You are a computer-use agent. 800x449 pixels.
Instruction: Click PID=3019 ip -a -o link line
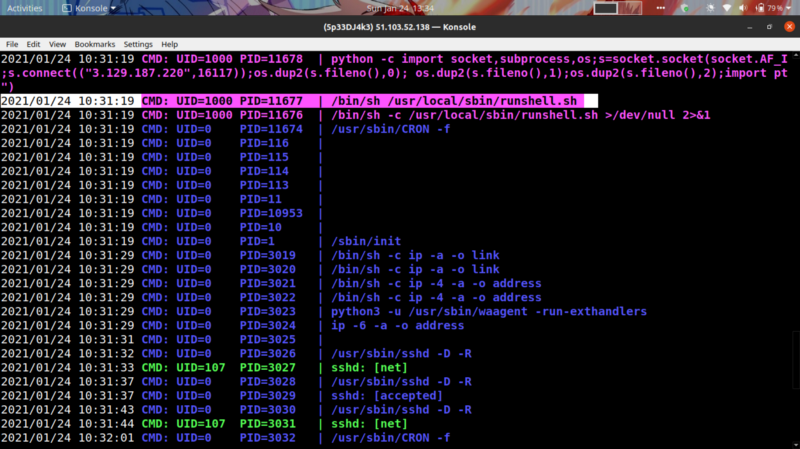tap(250, 256)
